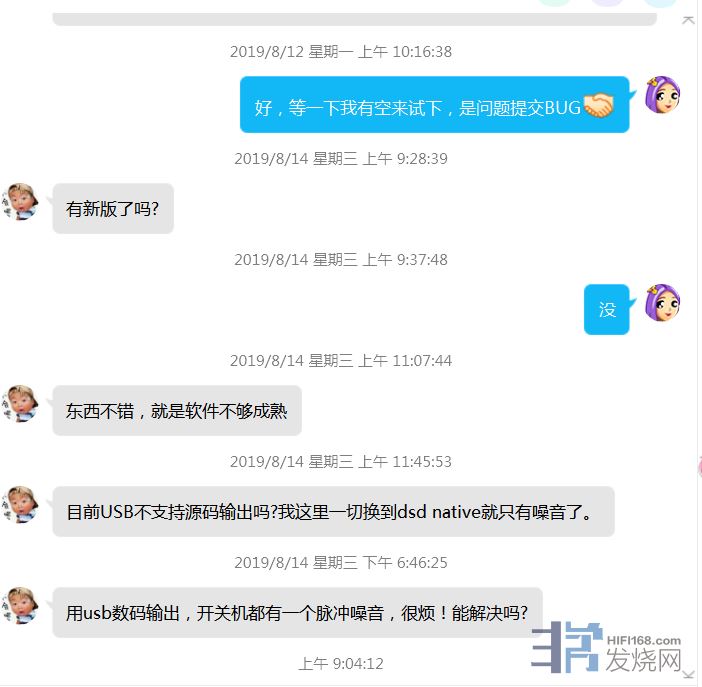The height and width of the screenshot is (687, 702).
Task: Click the handshake emoji in the blue bubble
Action: coord(599,106)
